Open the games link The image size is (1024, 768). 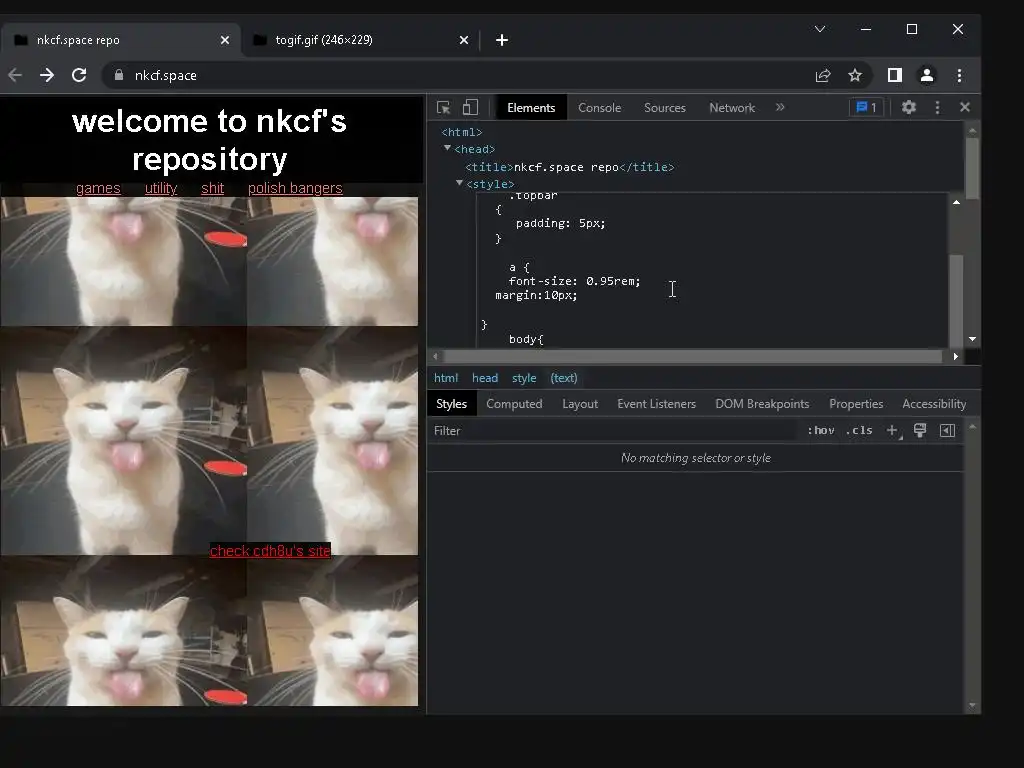click(x=98, y=188)
